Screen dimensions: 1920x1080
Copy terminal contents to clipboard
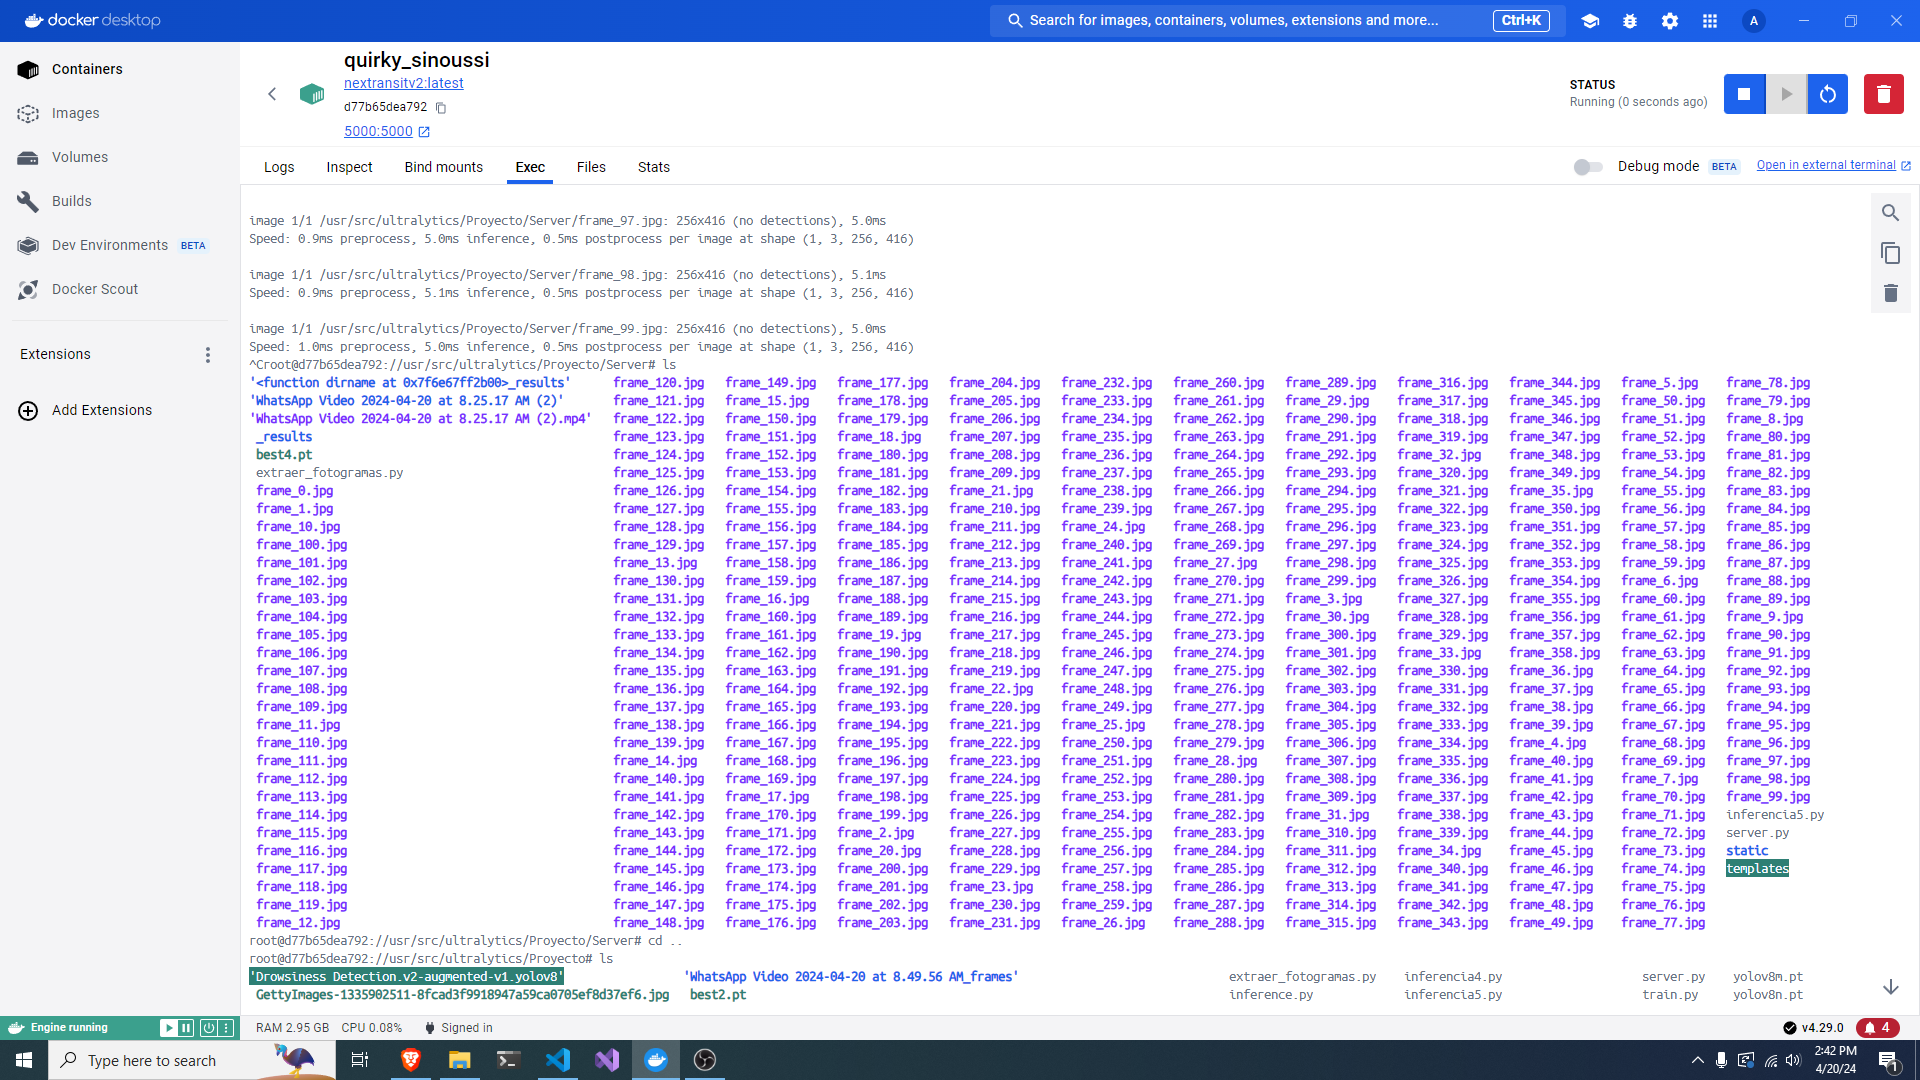[x=1890, y=253]
